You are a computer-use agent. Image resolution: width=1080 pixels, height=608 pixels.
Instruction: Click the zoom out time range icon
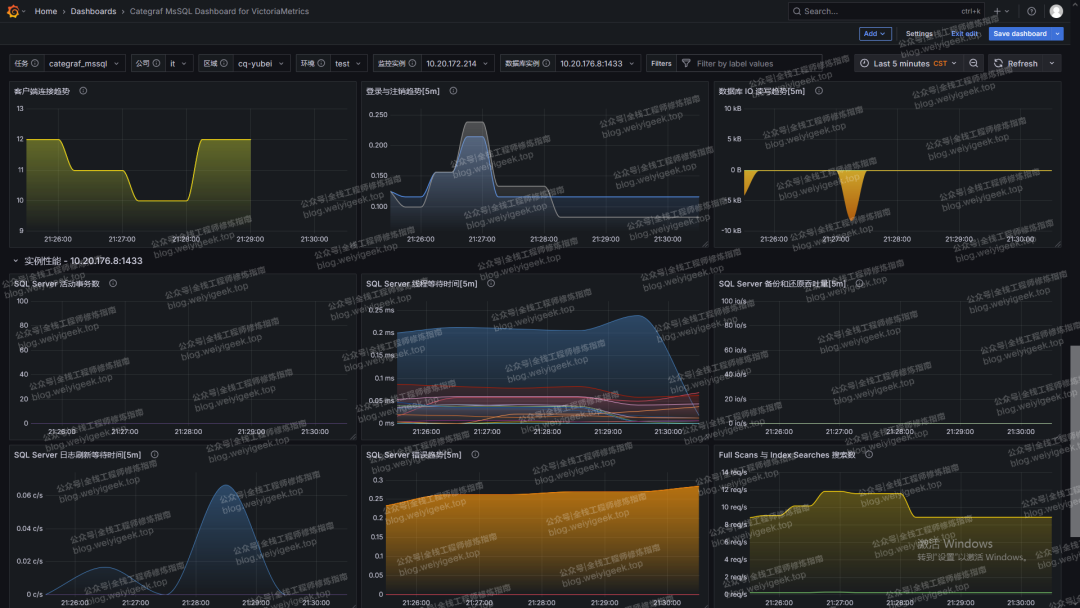[973, 63]
